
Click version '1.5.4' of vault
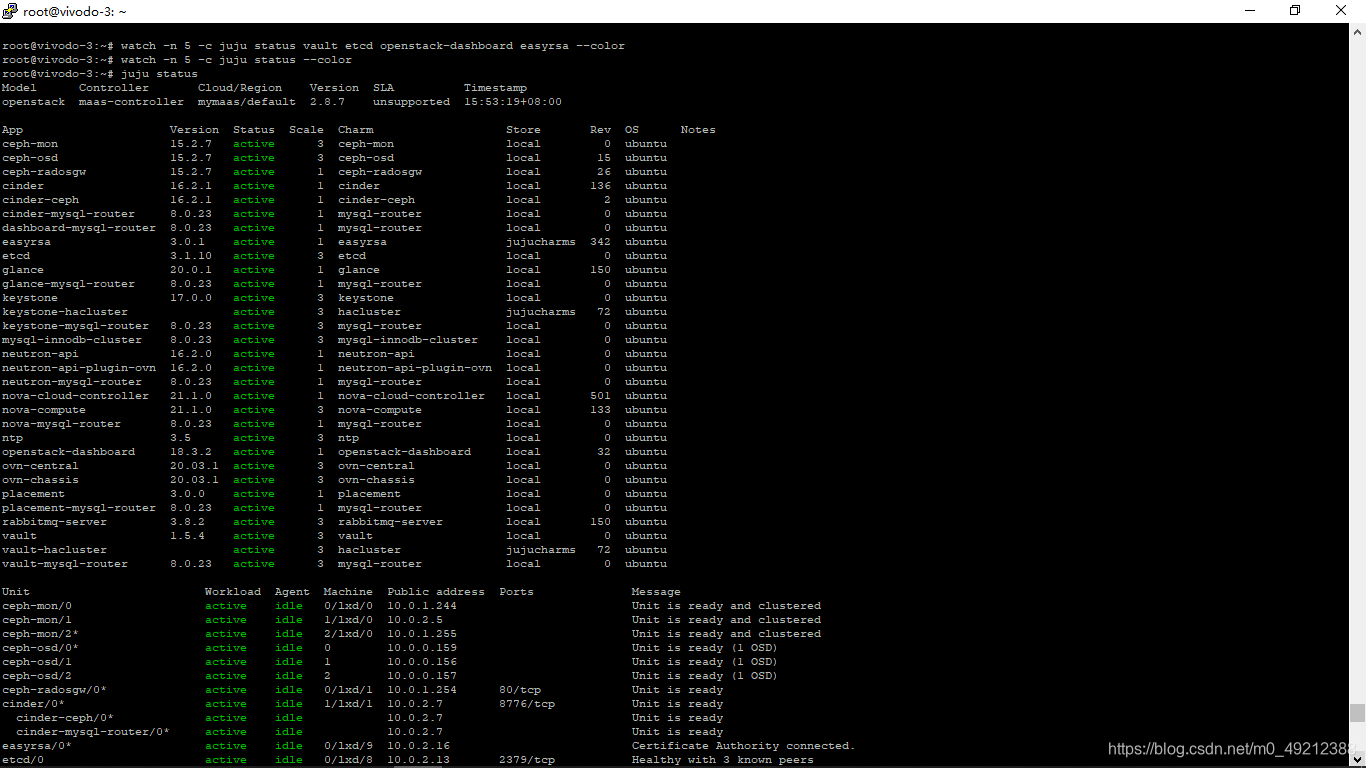pos(187,536)
